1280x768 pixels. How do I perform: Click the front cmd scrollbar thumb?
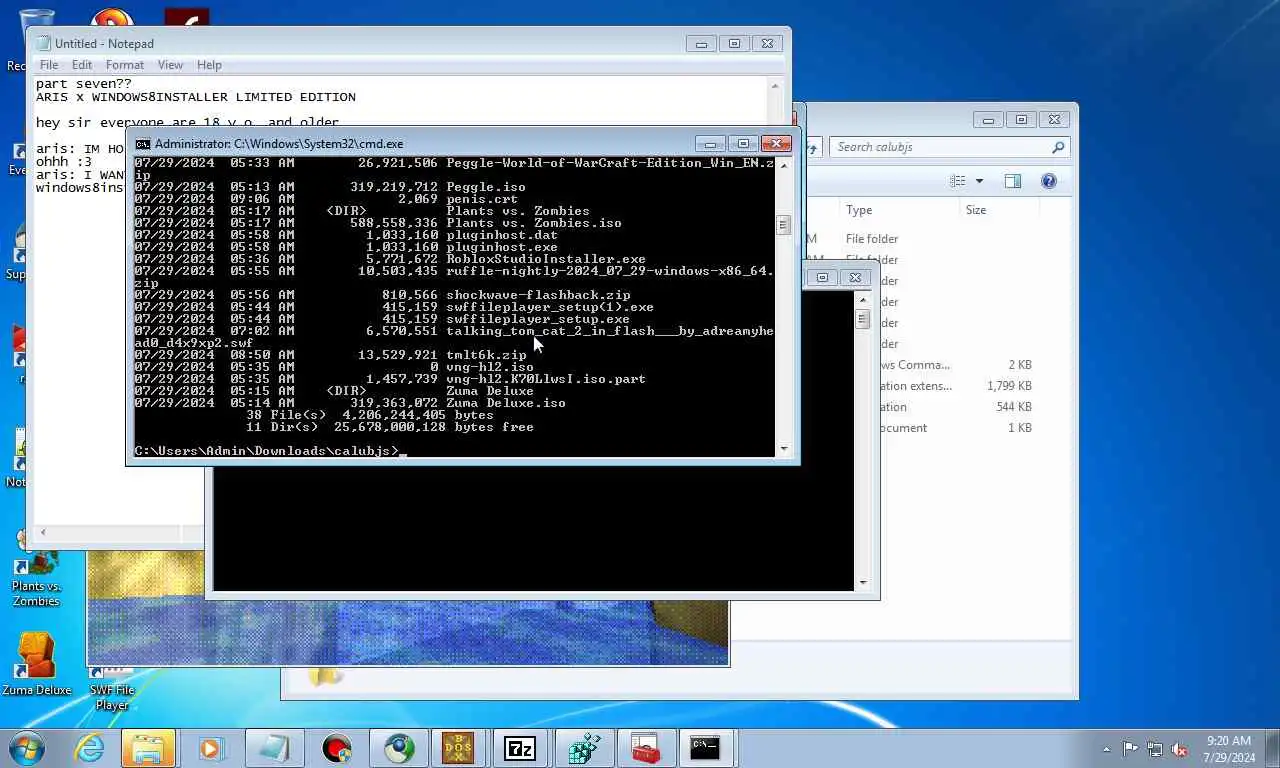(783, 225)
